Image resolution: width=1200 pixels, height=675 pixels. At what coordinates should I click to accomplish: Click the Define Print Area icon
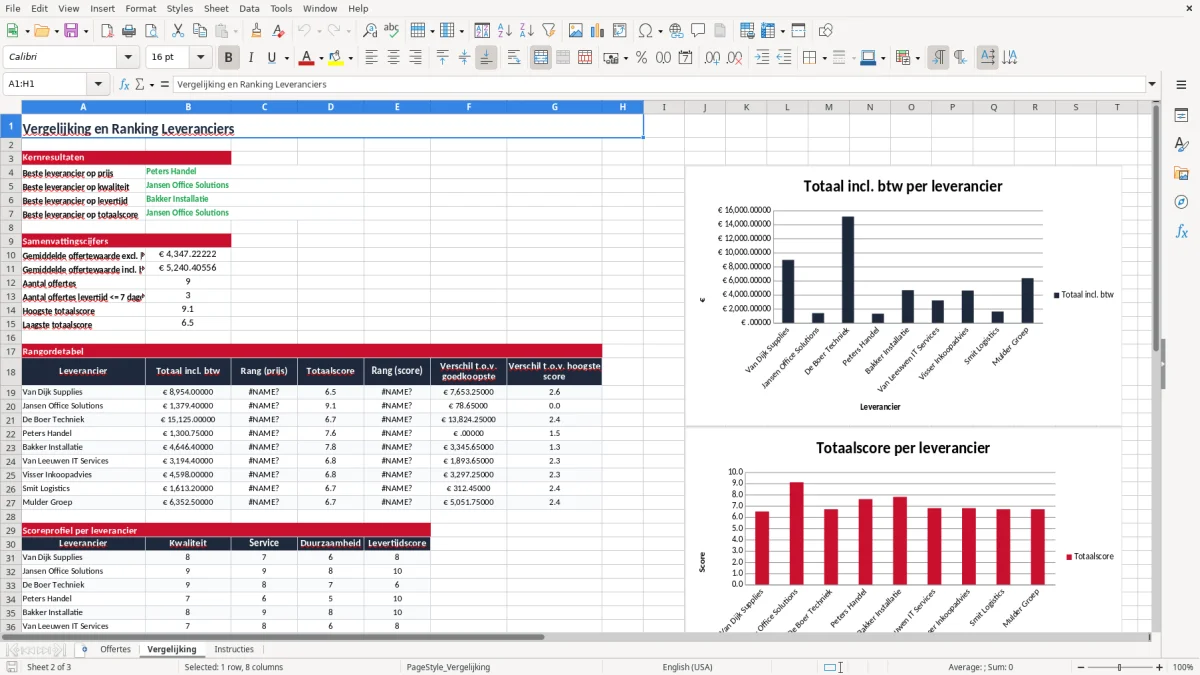pyautogui.click(x=748, y=31)
